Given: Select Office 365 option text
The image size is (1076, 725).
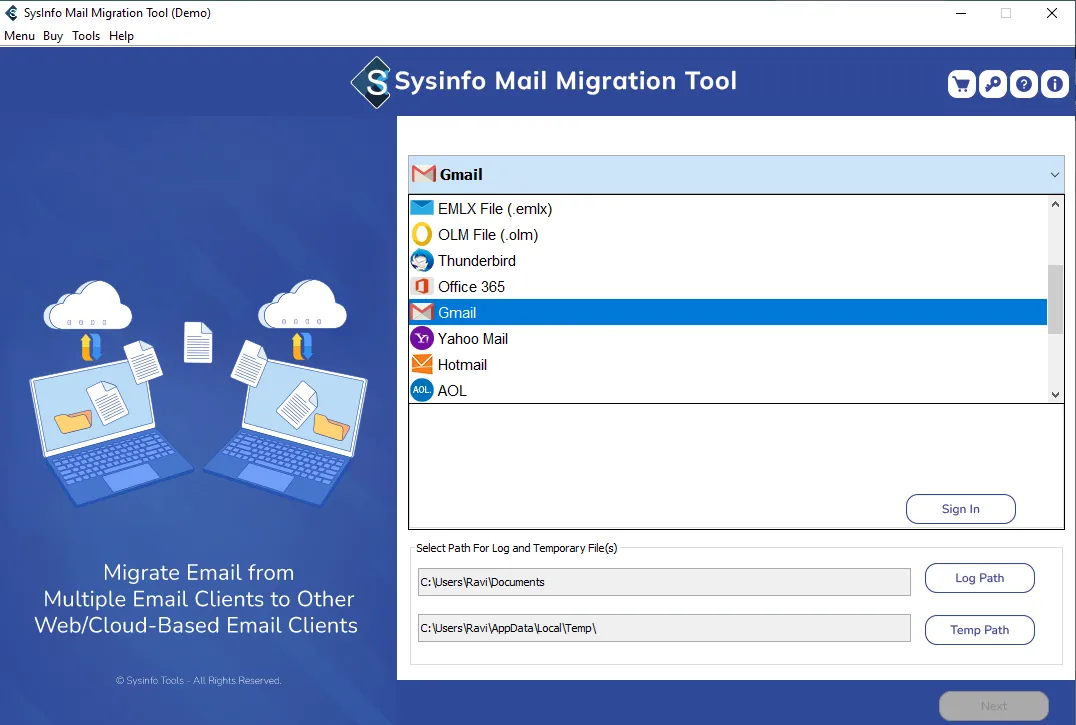Looking at the screenshot, I should point(471,287).
